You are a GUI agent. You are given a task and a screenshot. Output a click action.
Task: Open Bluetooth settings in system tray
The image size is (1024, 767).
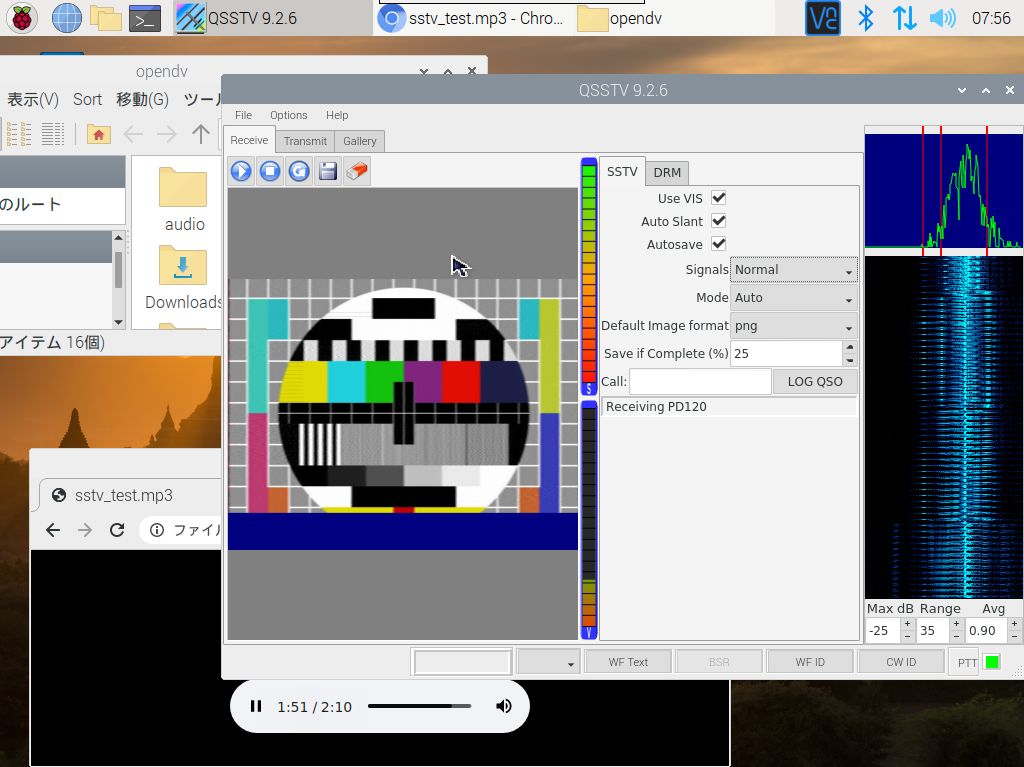(x=868, y=18)
